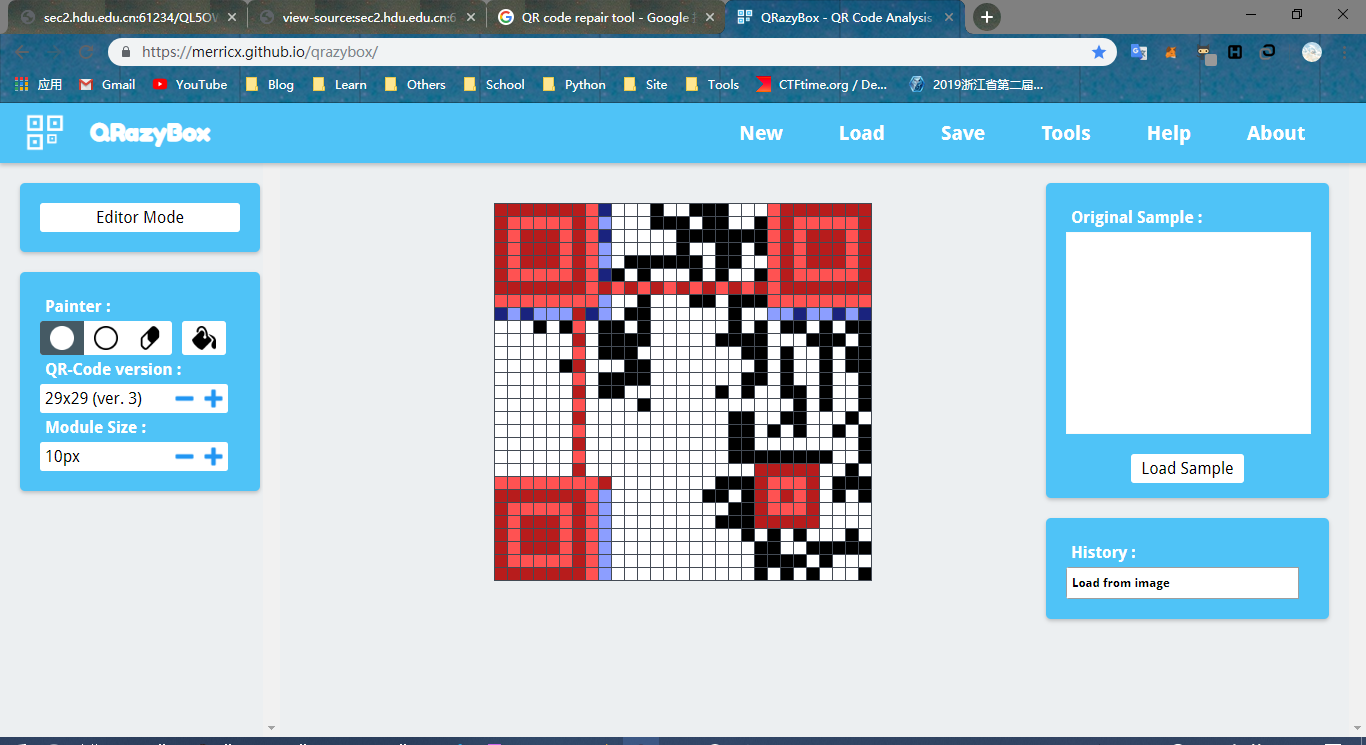This screenshot has width=1366, height=745.
Task: Open the Blog bookmark folder
Action: 269,85
